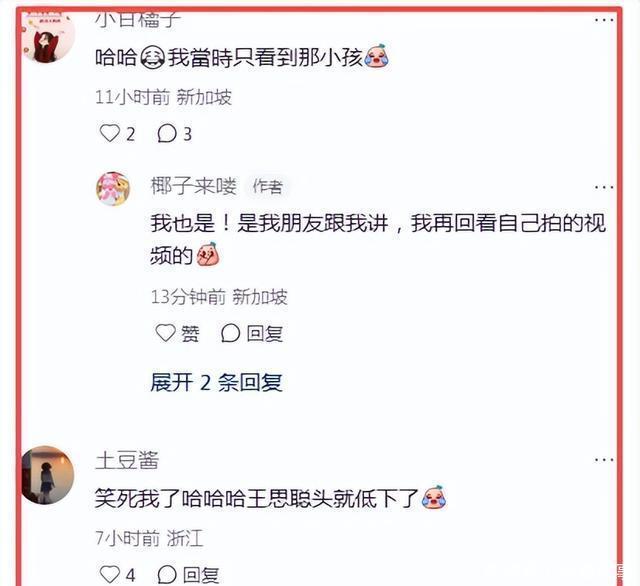Image resolution: width=640 pixels, height=586 pixels.
Task: Like the 小白橘子 comment via its heart icon
Action: (x=110, y=133)
